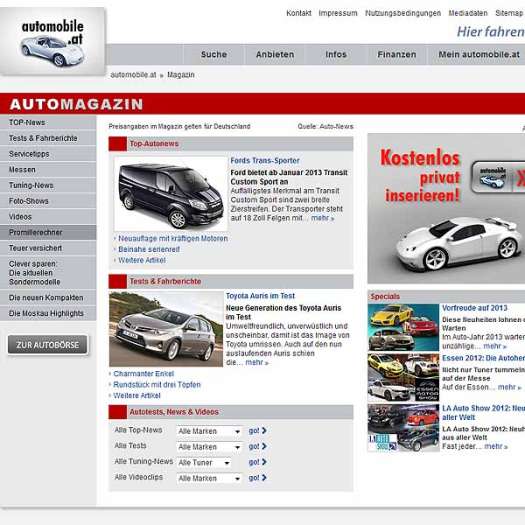Click the automobile.at logo with car

[53, 42]
